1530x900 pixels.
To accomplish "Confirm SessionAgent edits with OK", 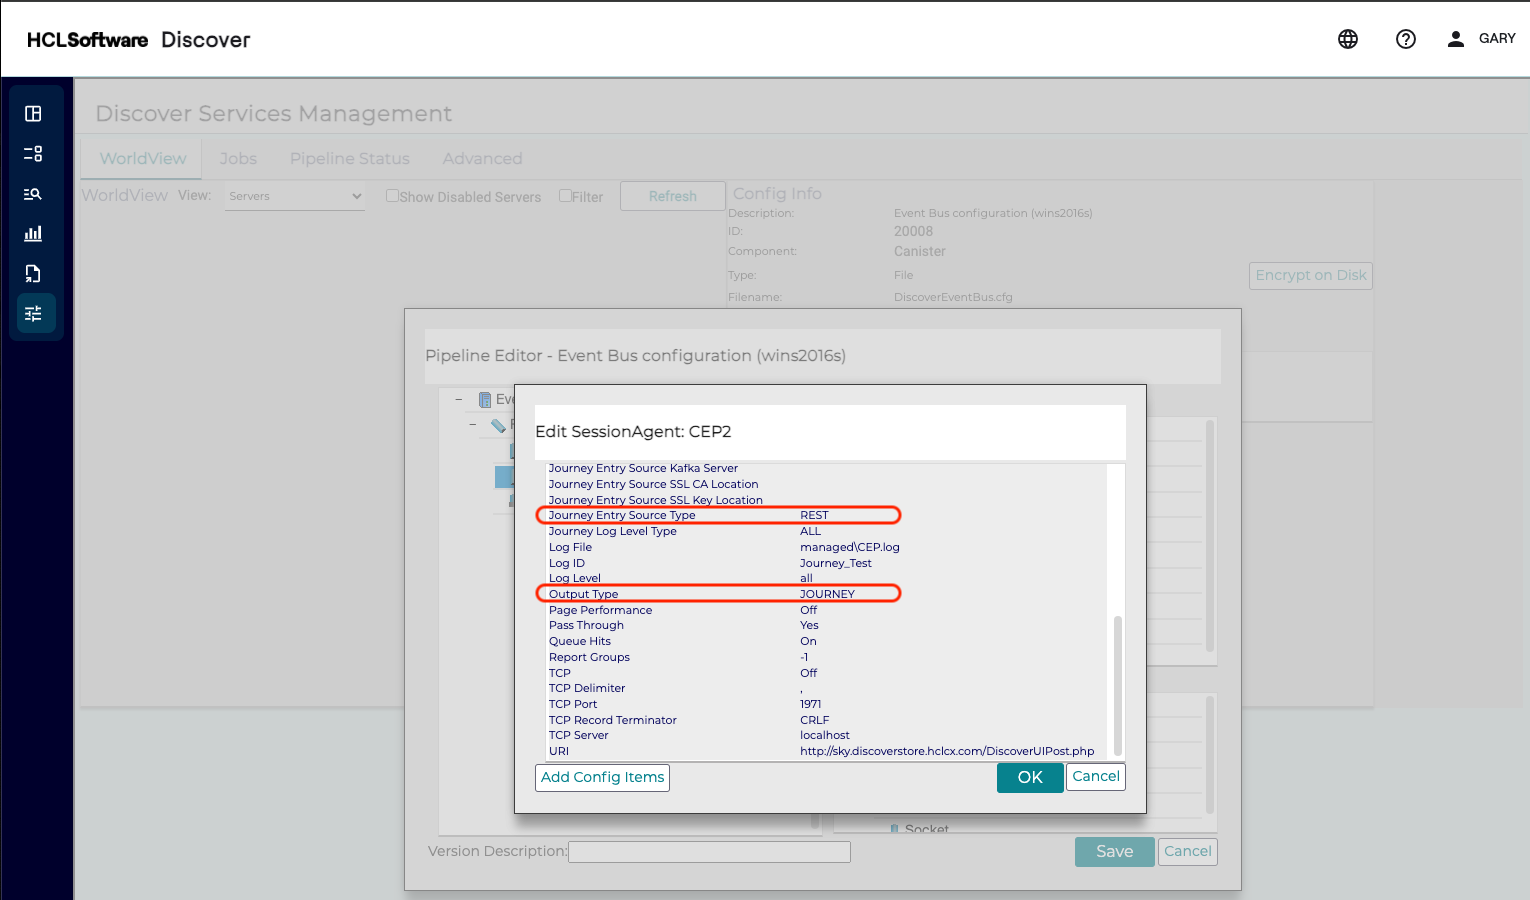I will click(x=1030, y=778).
